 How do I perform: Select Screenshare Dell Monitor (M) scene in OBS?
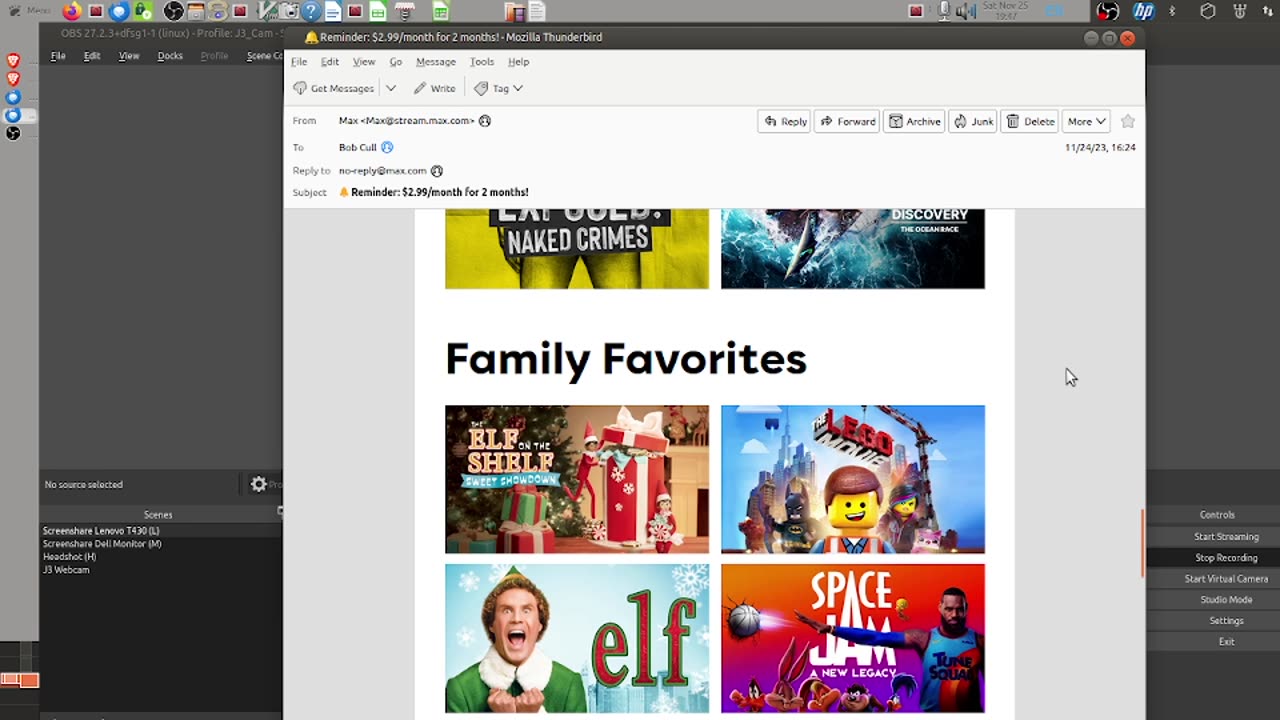160,544
